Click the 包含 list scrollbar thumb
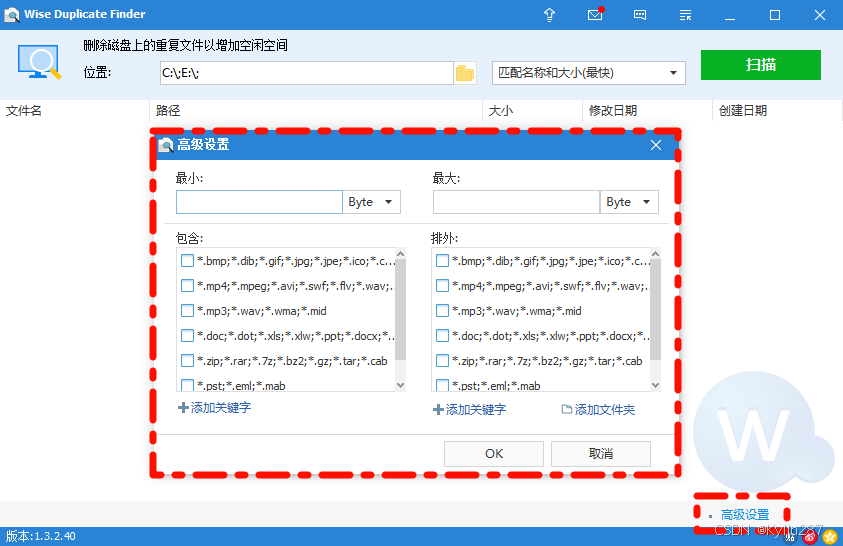This screenshot has width=843, height=546. pyautogui.click(x=400, y=310)
